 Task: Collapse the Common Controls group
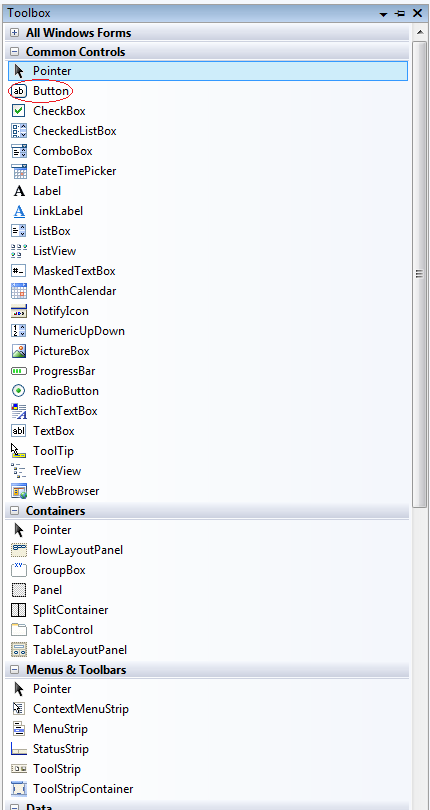click(x=14, y=52)
